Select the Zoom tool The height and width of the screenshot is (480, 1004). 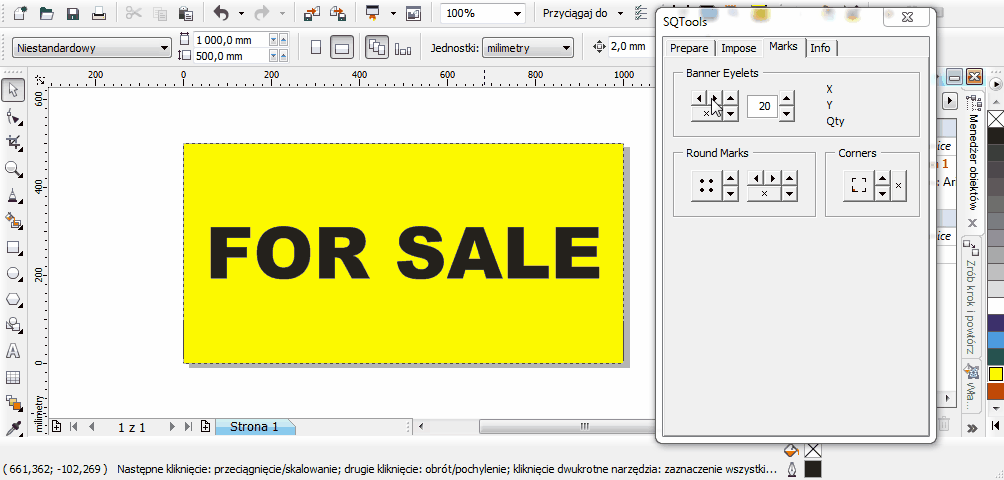(x=13, y=169)
